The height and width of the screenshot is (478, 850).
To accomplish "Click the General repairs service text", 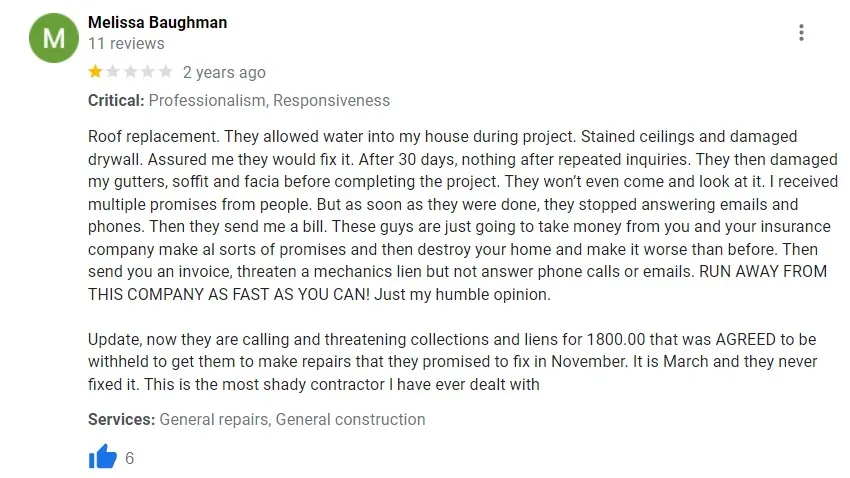I will (x=214, y=419).
